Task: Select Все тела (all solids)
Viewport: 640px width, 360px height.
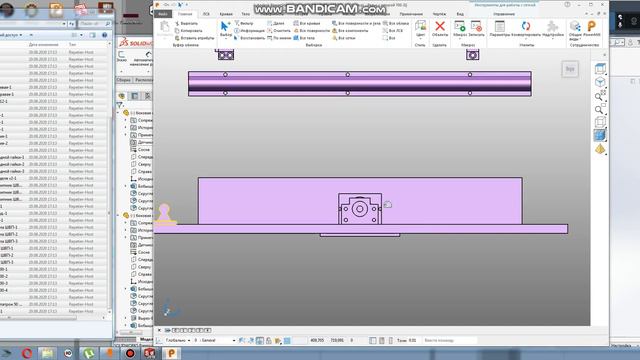Action: [x=304, y=38]
